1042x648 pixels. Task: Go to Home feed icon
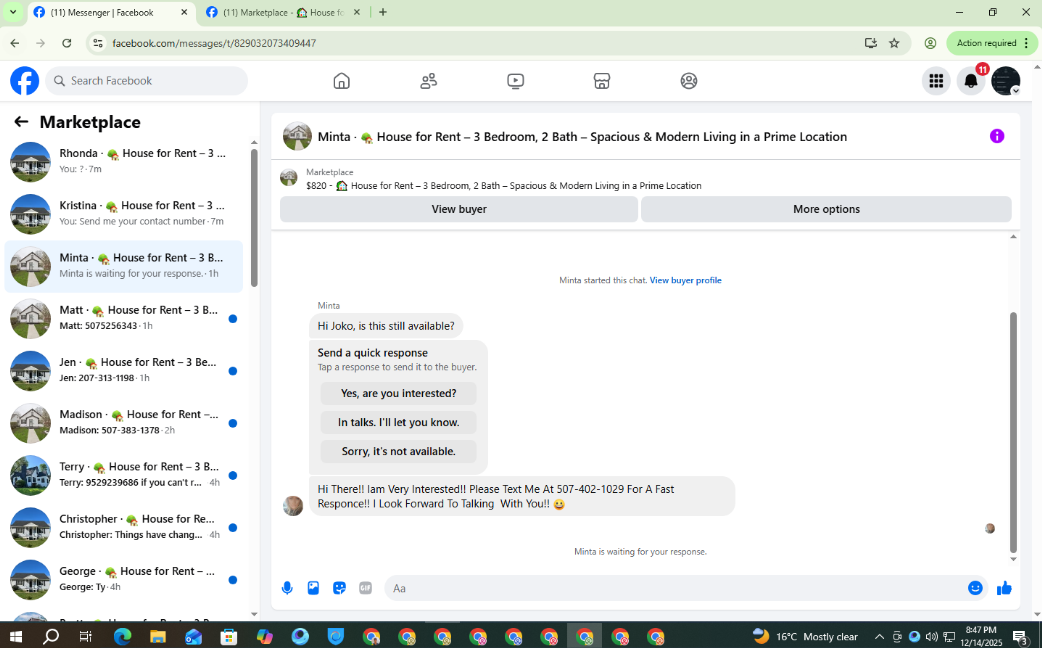coord(342,81)
